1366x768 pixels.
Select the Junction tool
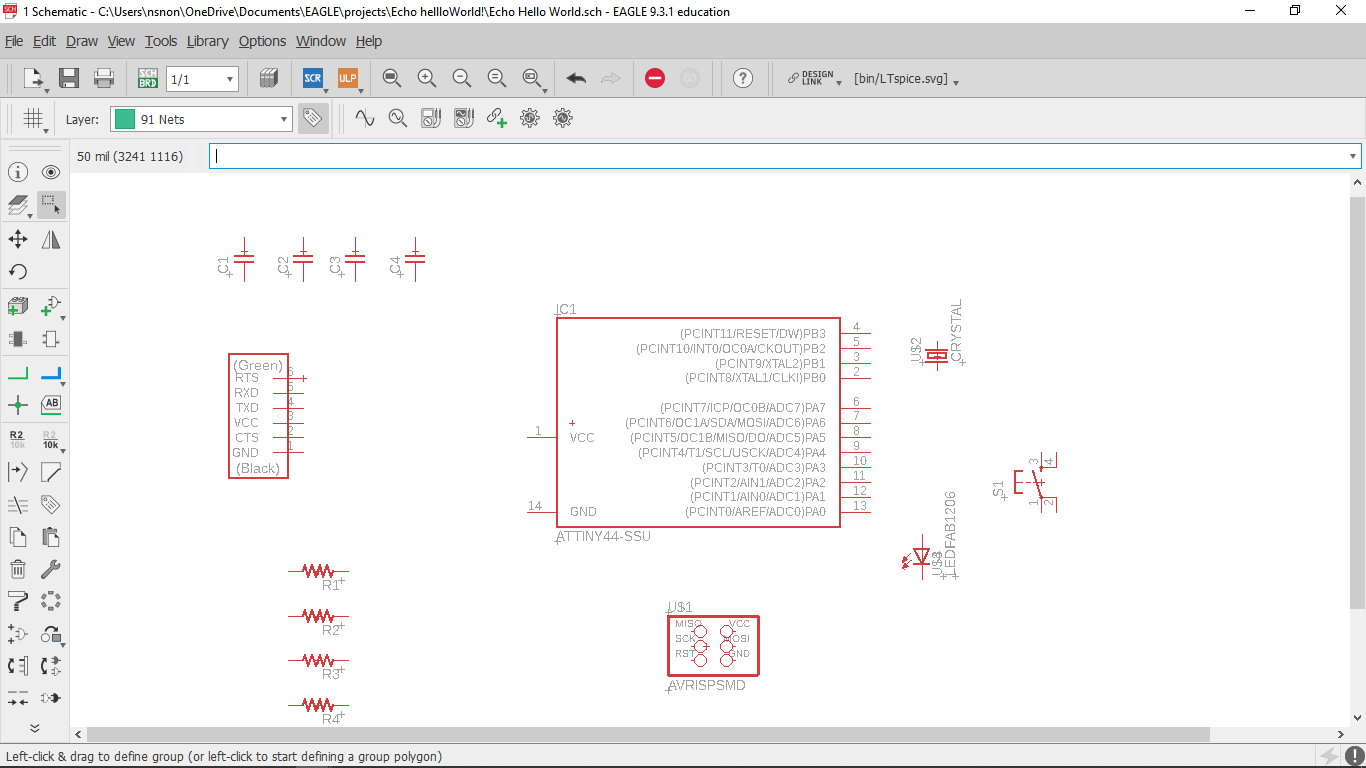click(x=18, y=405)
